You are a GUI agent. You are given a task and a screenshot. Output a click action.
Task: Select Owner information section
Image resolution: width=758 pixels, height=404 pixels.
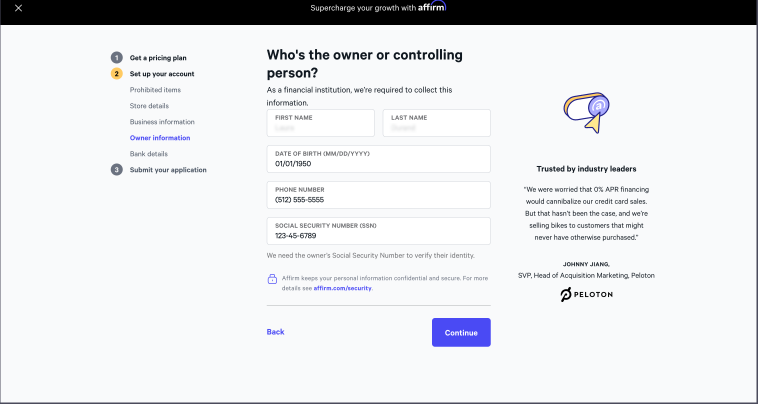coord(160,138)
